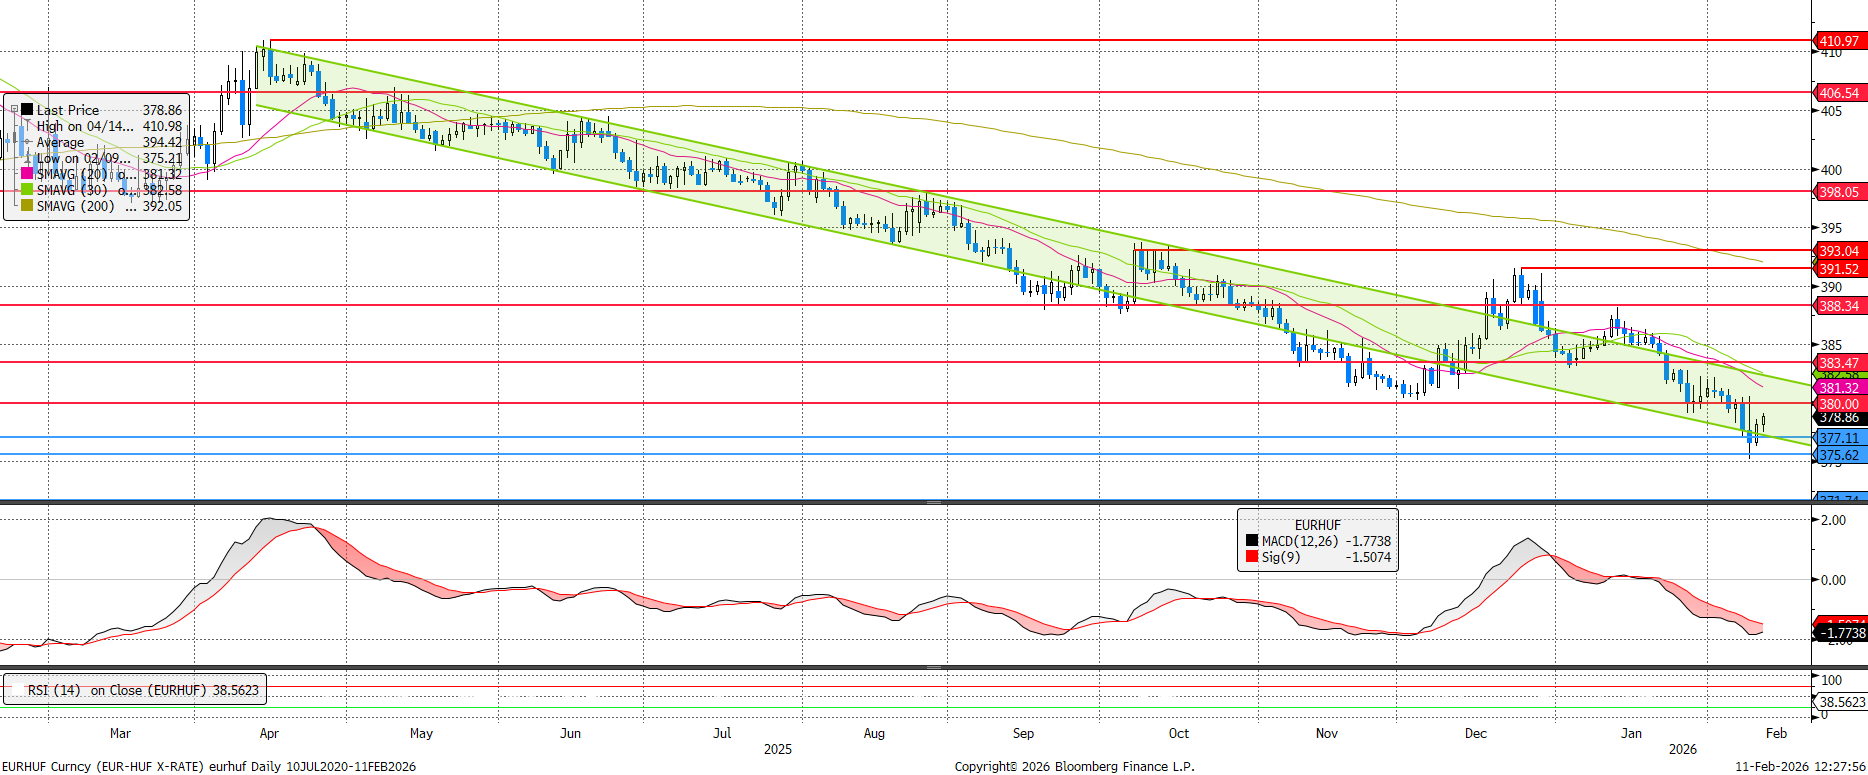Select the Low marker icon in legend
1868x775 pixels.
tap(27, 158)
